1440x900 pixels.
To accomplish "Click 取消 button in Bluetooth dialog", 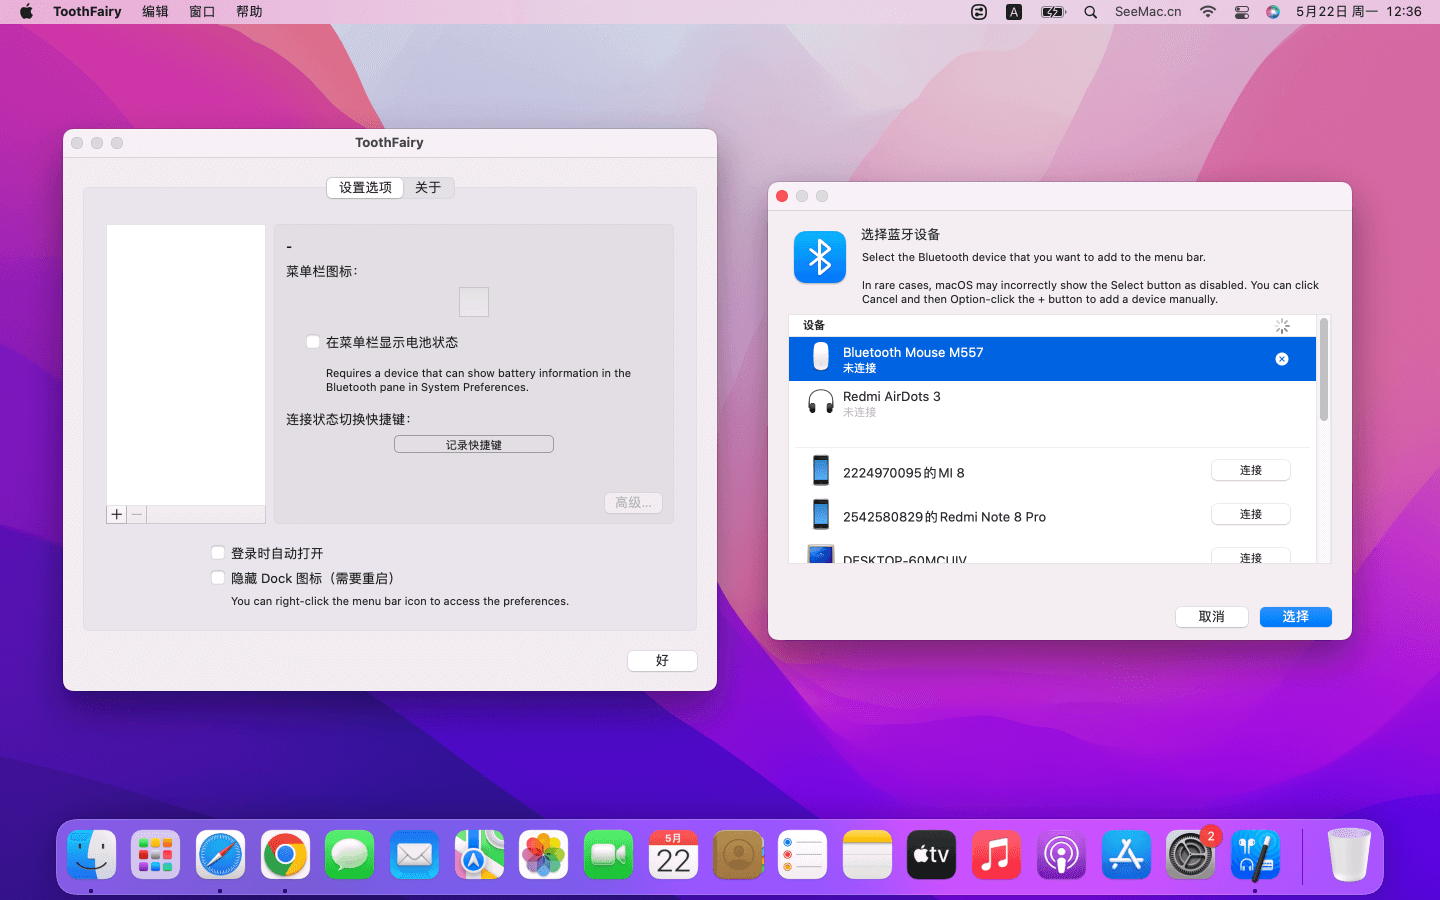I will (x=1212, y=617).
